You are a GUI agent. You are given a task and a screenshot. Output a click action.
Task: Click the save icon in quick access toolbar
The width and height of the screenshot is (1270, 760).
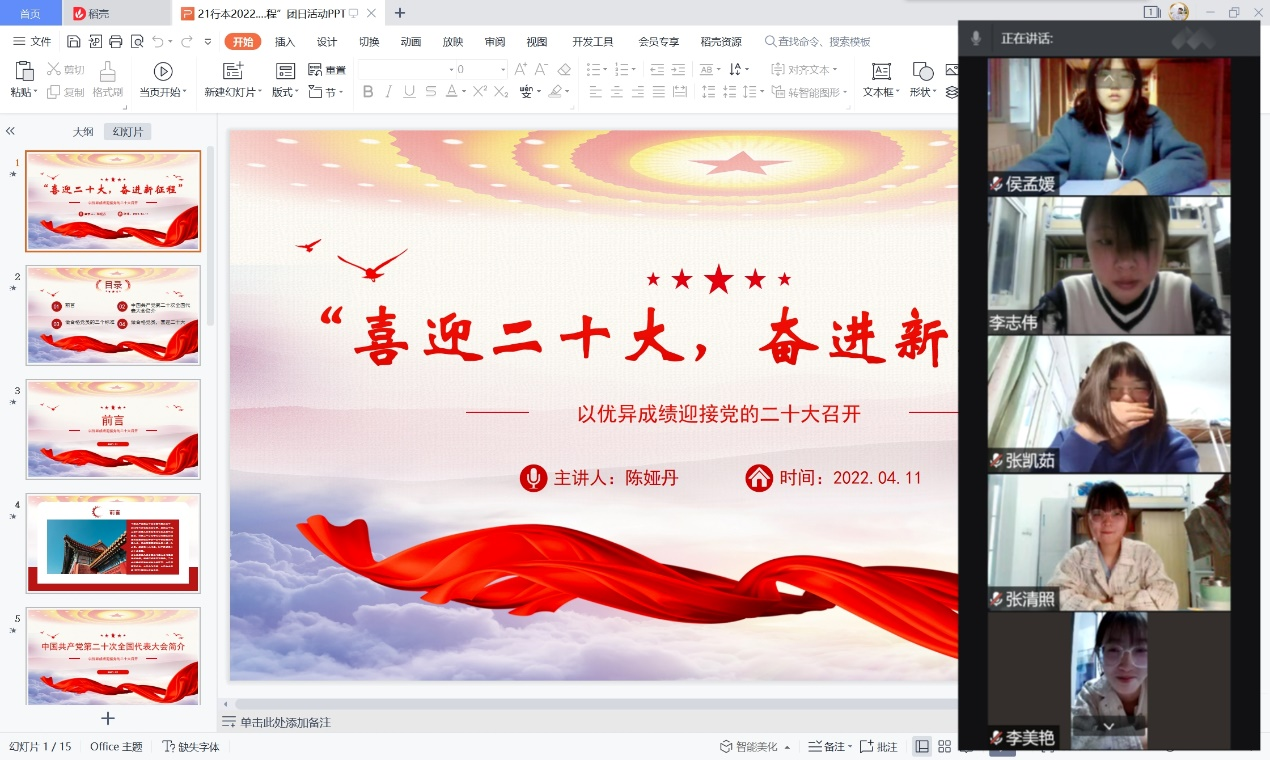[x=74, y=42]
